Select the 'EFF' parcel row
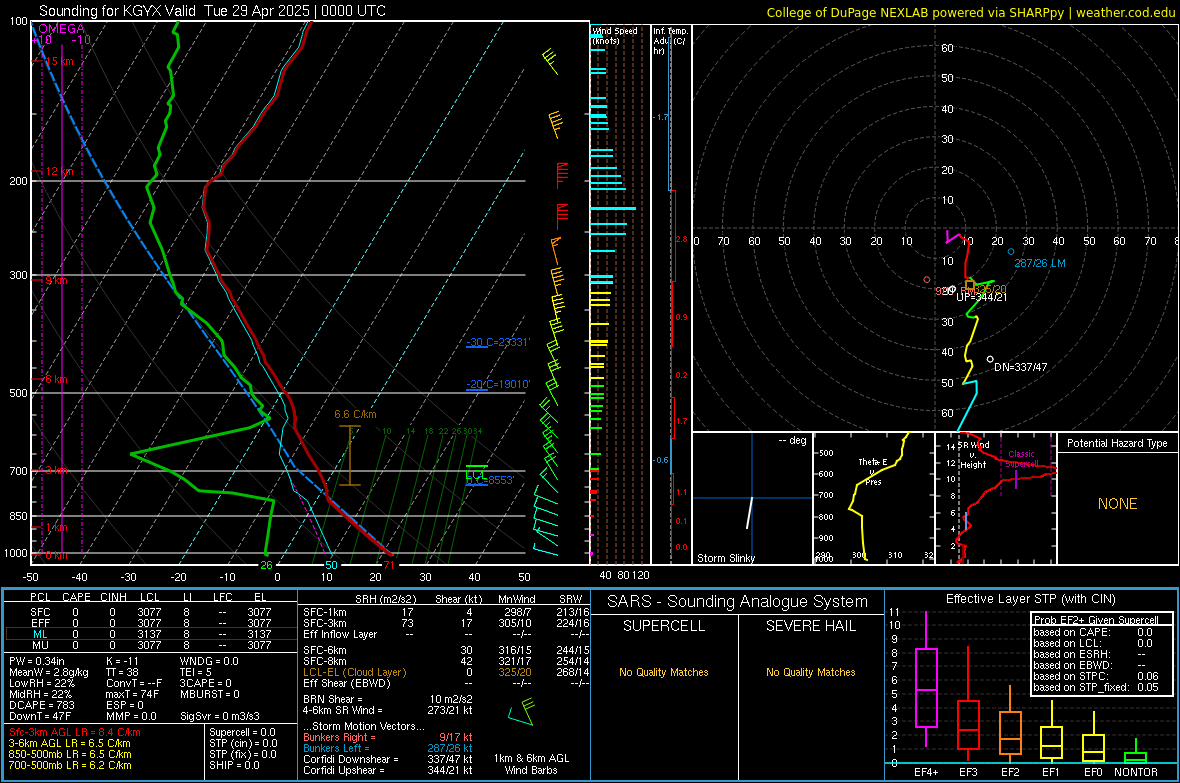 point(151,623)
